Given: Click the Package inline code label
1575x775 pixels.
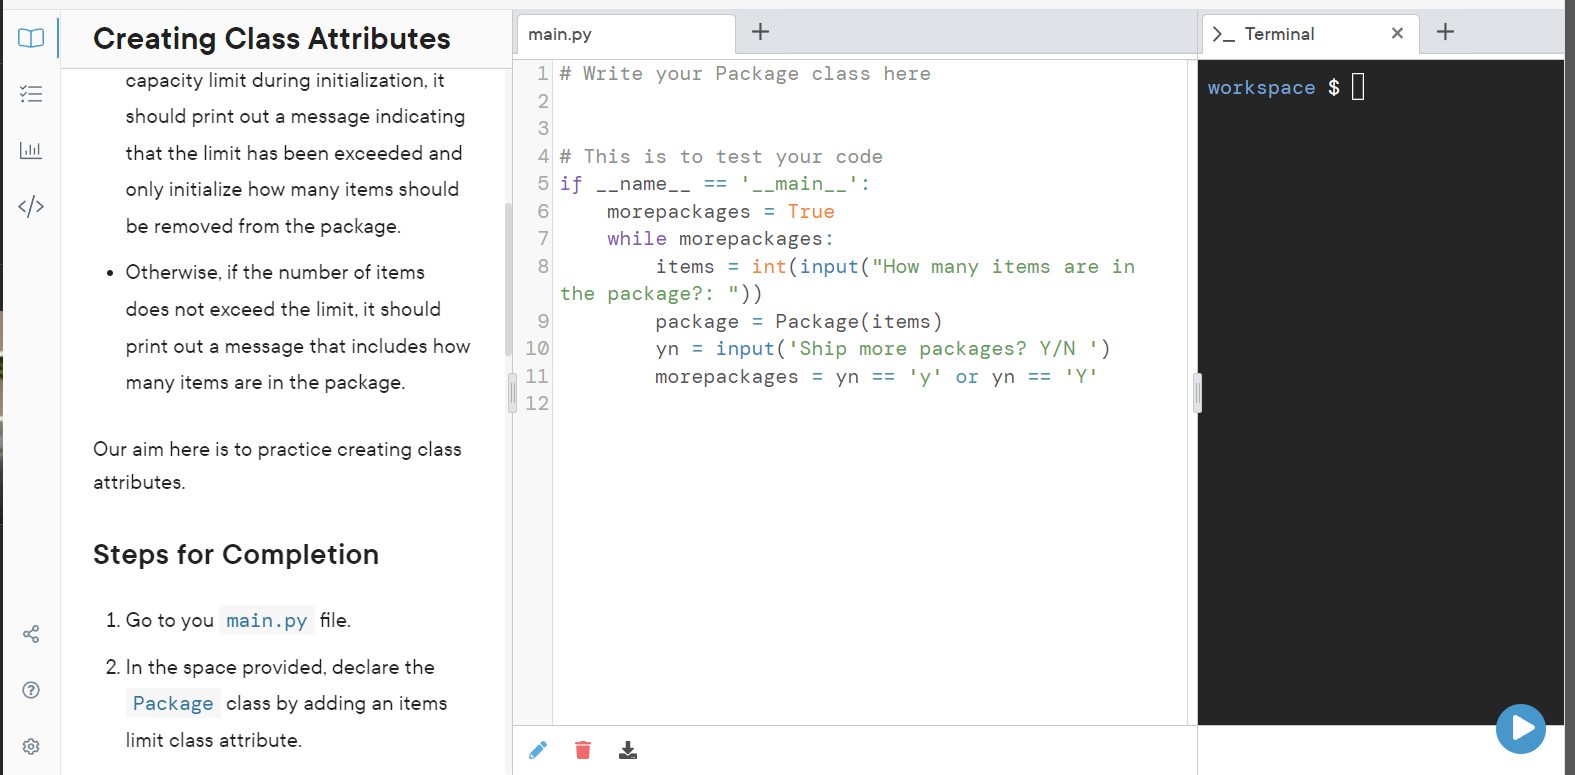Looking at the screenshot, I should click(x=173, y=703).
